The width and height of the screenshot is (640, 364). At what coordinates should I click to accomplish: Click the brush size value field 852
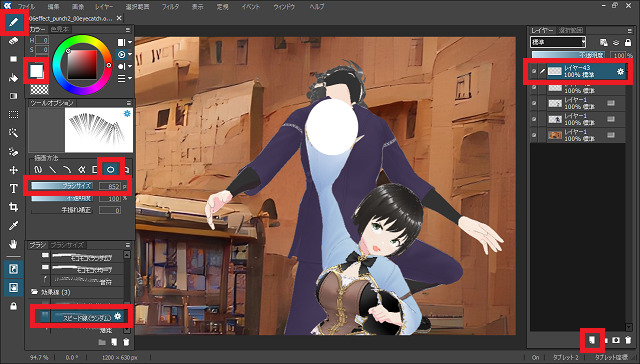pos(110,186)
